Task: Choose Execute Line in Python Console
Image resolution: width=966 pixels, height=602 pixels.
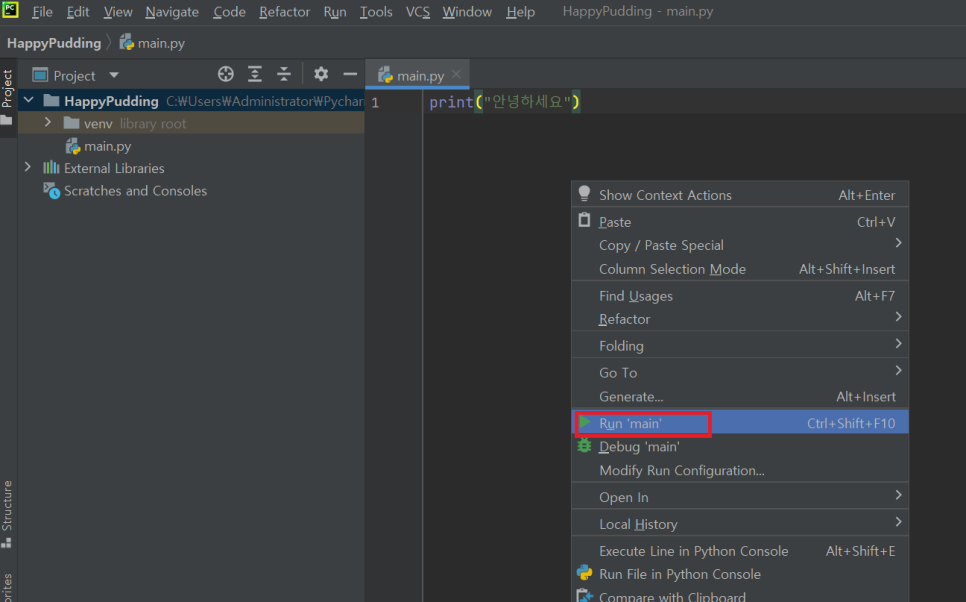Action: (x=740, y=551)
